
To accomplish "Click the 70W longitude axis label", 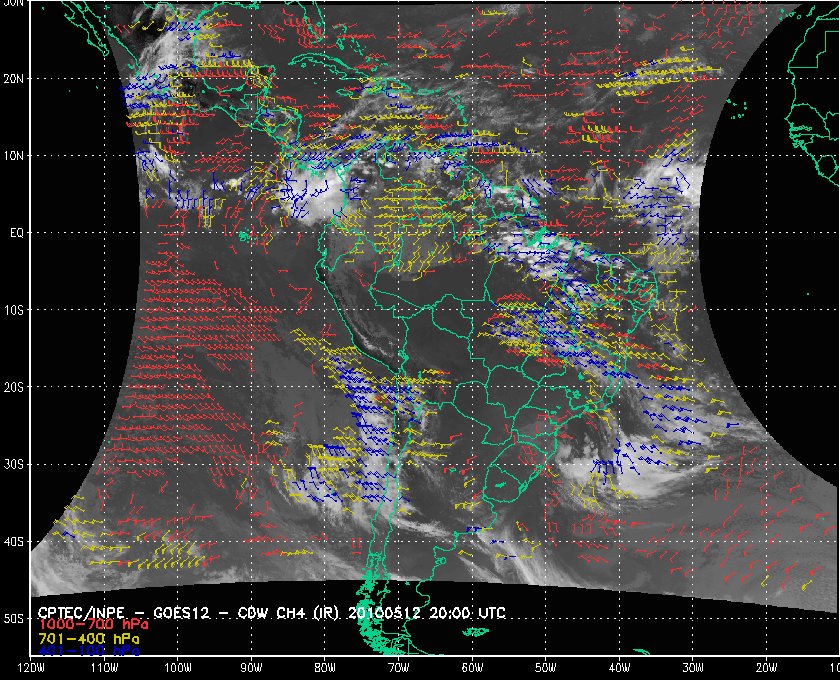I will pos(399,668).
